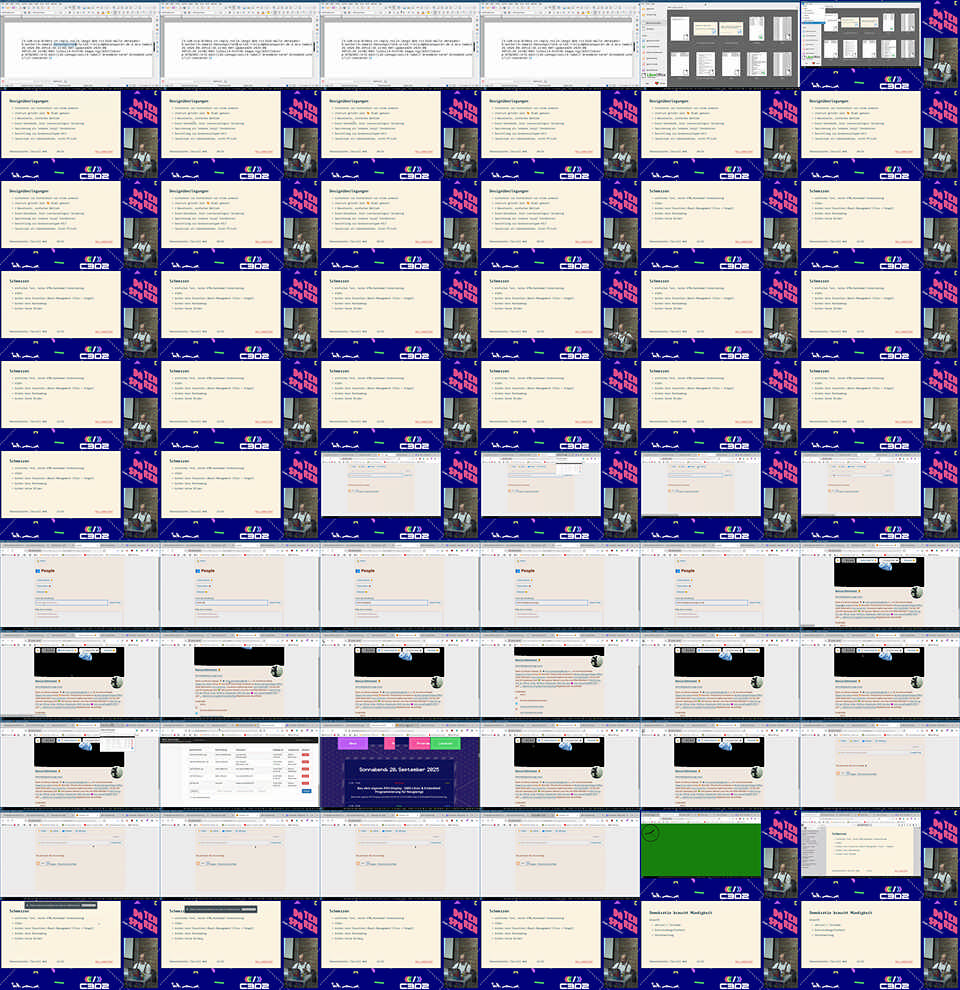Click the analog clock on the green screen
The width and height of the screenshot is (960, 990).
tap(652, 833)
